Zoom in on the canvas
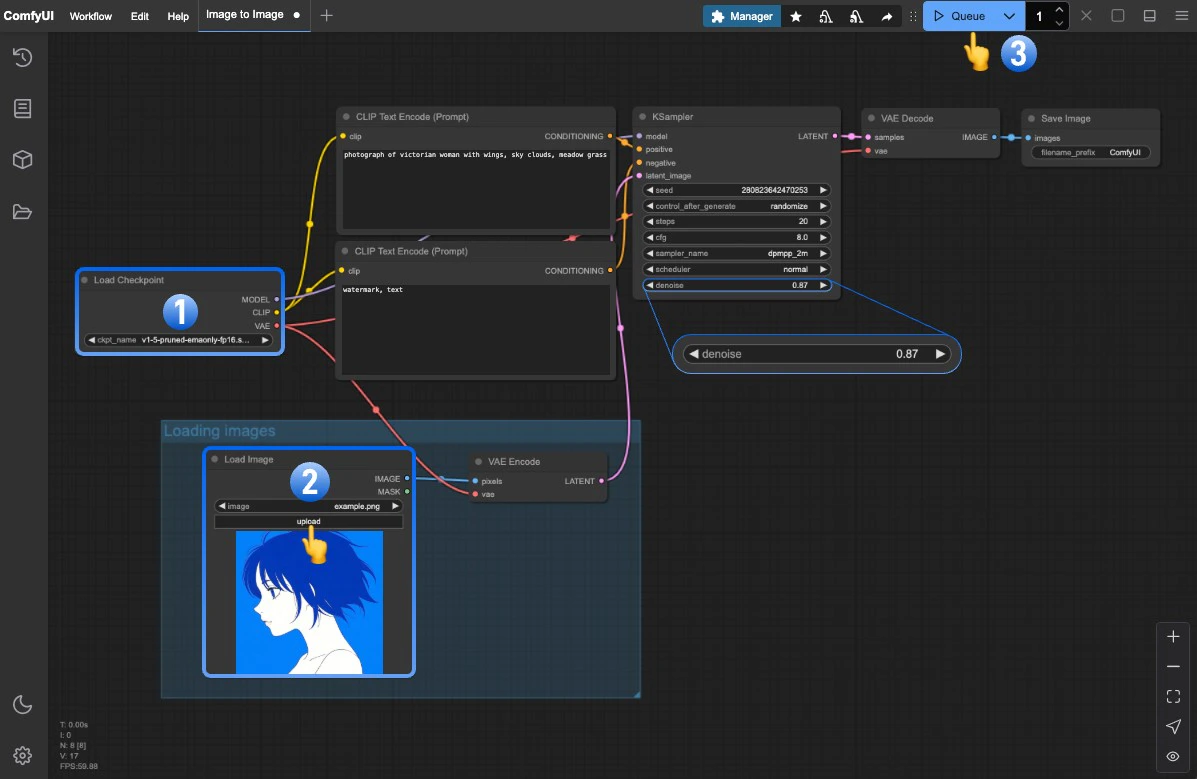 (x=1173, y=636)
